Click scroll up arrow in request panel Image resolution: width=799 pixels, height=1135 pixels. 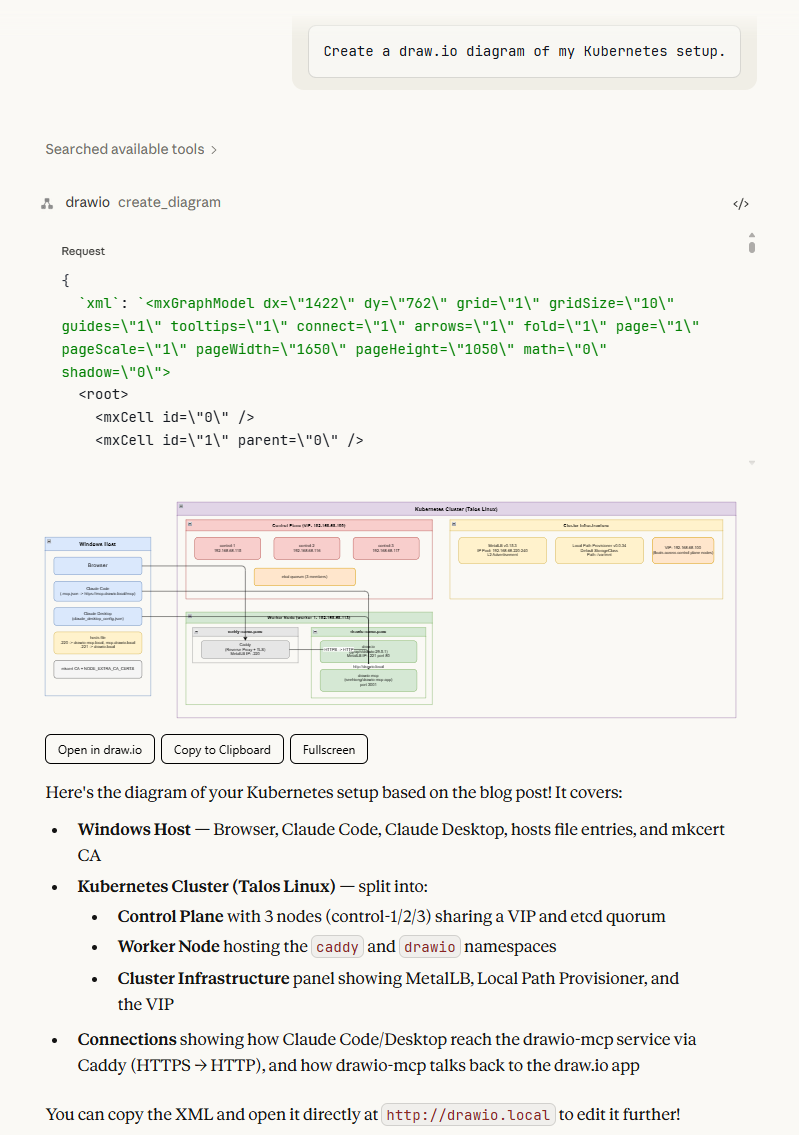pyautogui.click(x=751, y=235)
